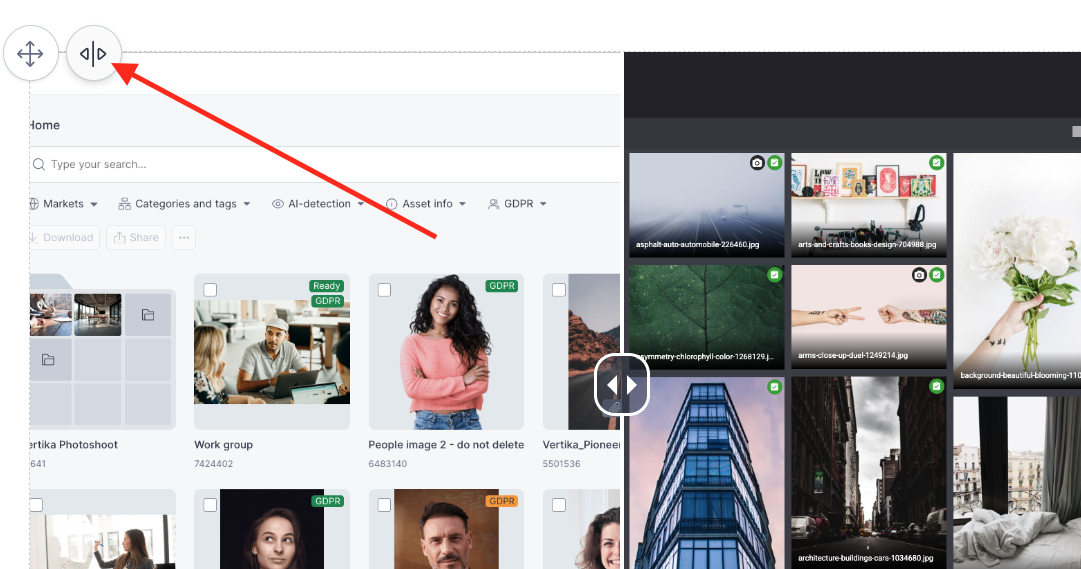Click GDPR badge on black-background portrait
The image size is (1081, 569).
pyautogui.click(x=327, y=501)
